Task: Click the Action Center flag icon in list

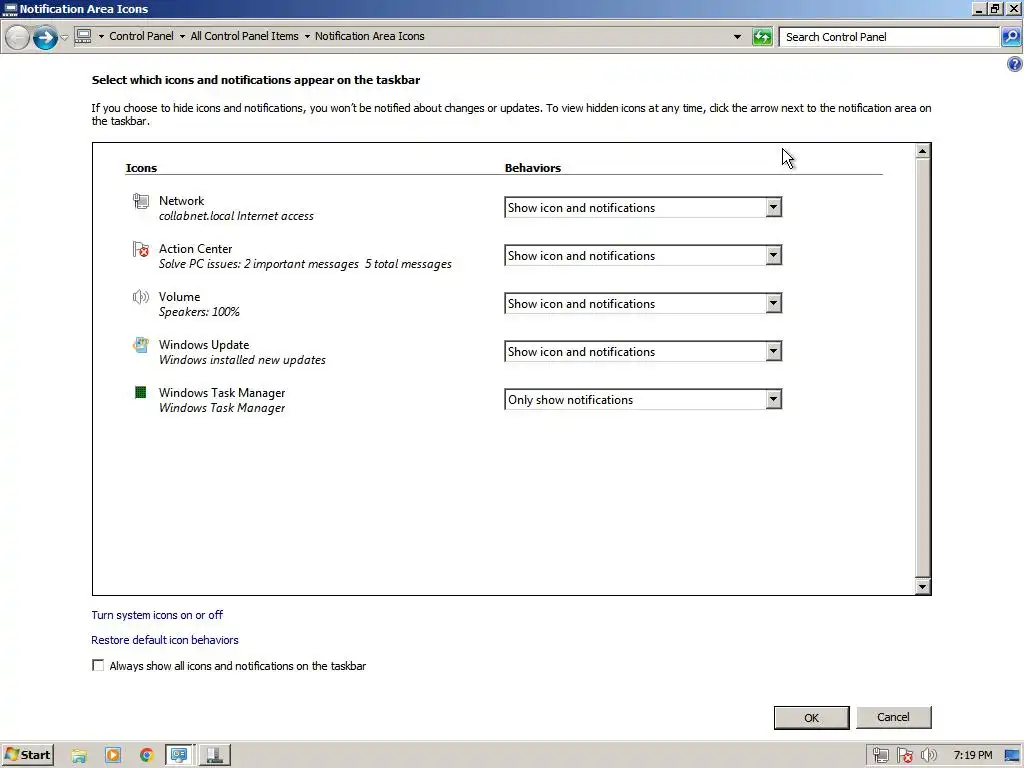Action: point(140,249)
